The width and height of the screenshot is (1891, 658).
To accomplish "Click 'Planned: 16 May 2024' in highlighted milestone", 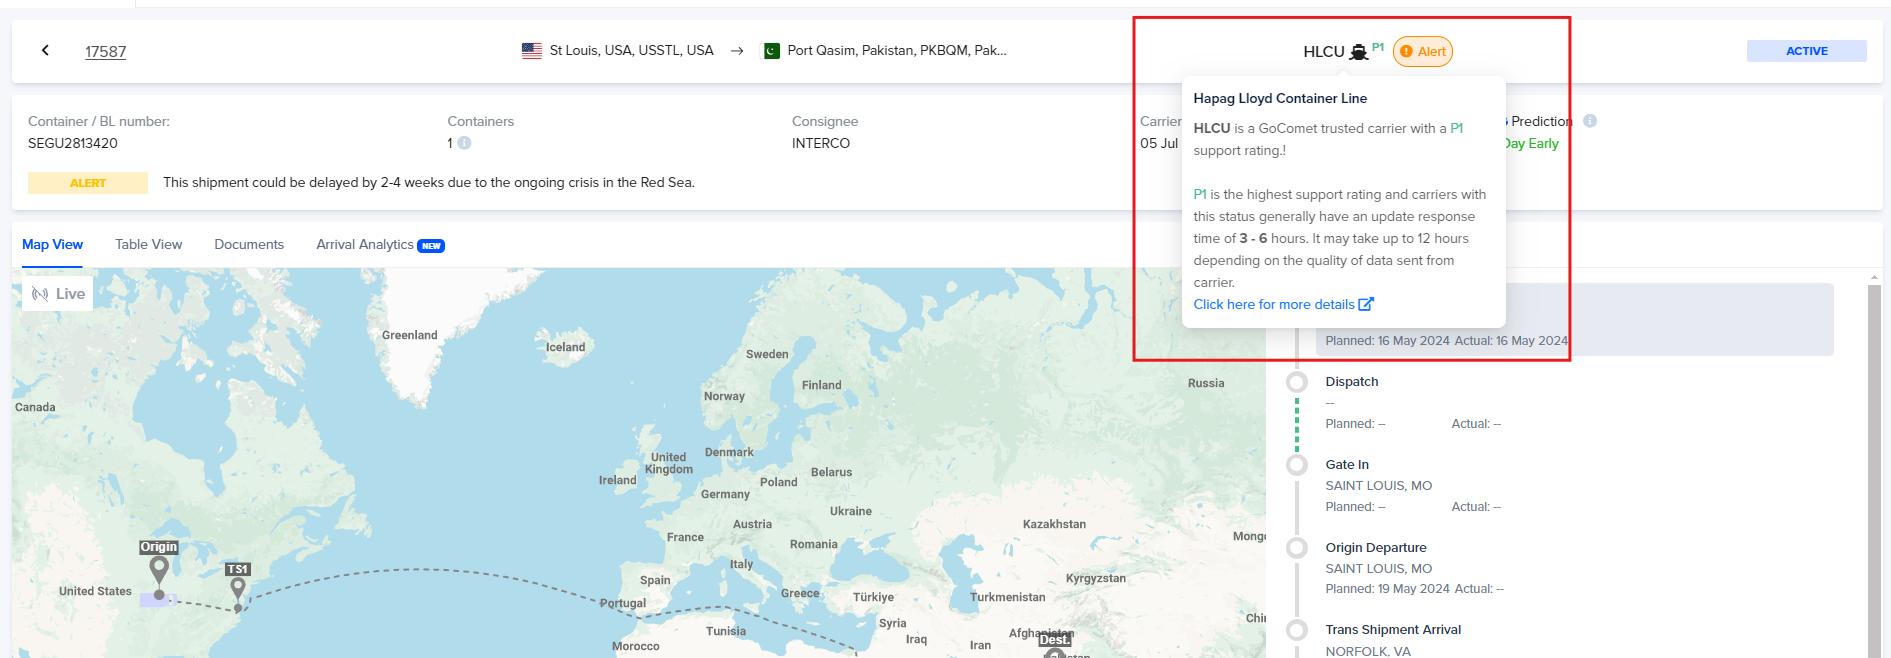I will (1387, 341).
